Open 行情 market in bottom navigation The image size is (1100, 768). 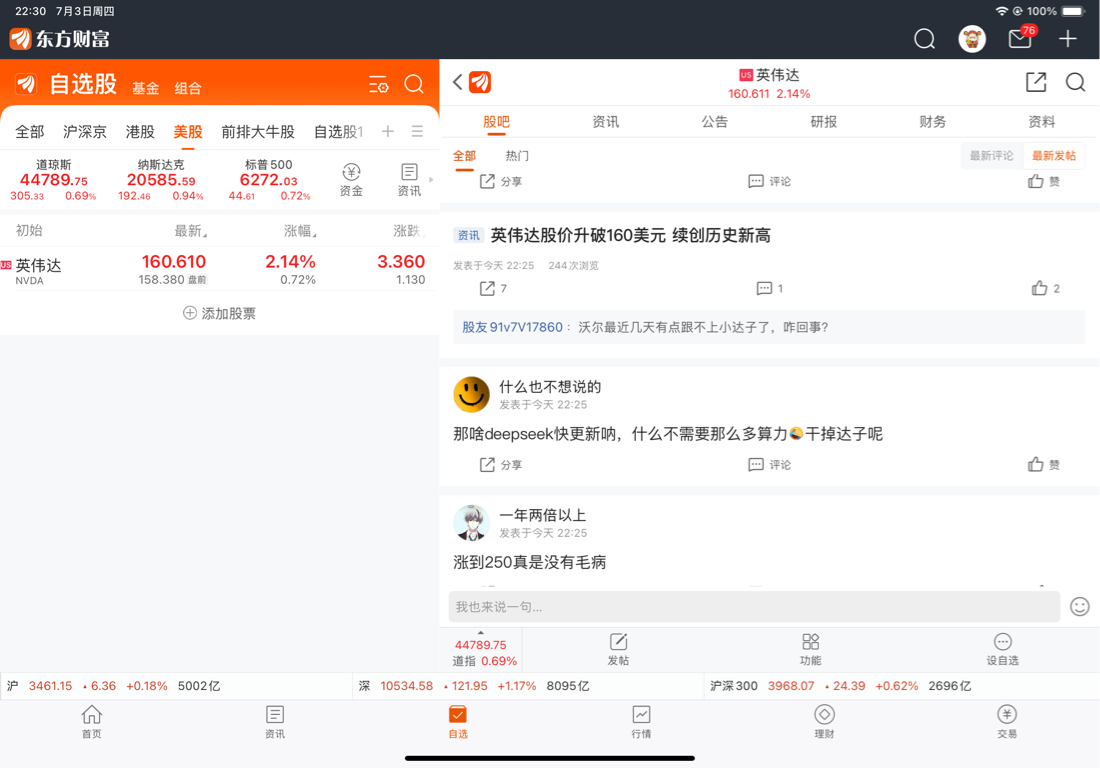(641, 722)
